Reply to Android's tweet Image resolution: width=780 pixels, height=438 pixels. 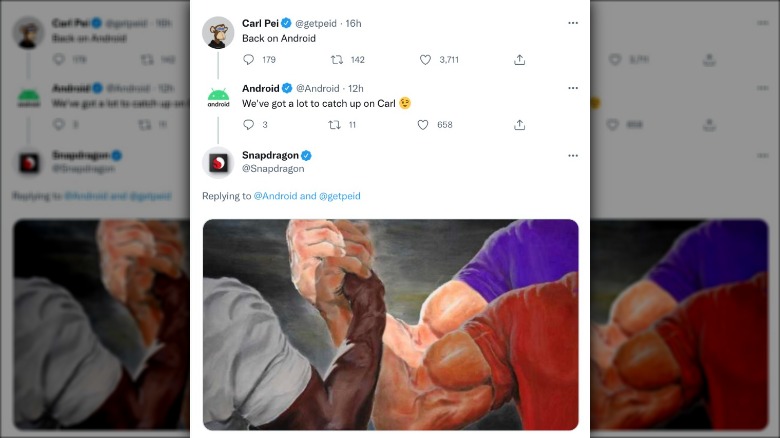pyautogui.click(x=249, y=125)
